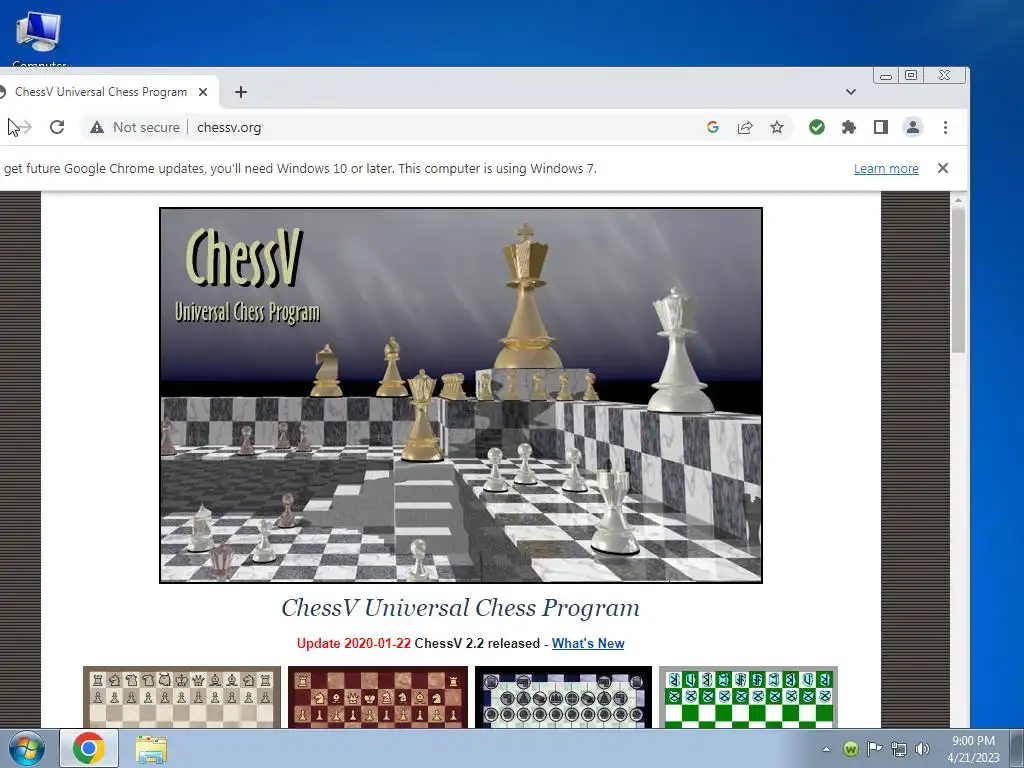Screen dimensions: 1024x768
Task: Open the green checkmark extension
Action: click(x=816, y=127)
